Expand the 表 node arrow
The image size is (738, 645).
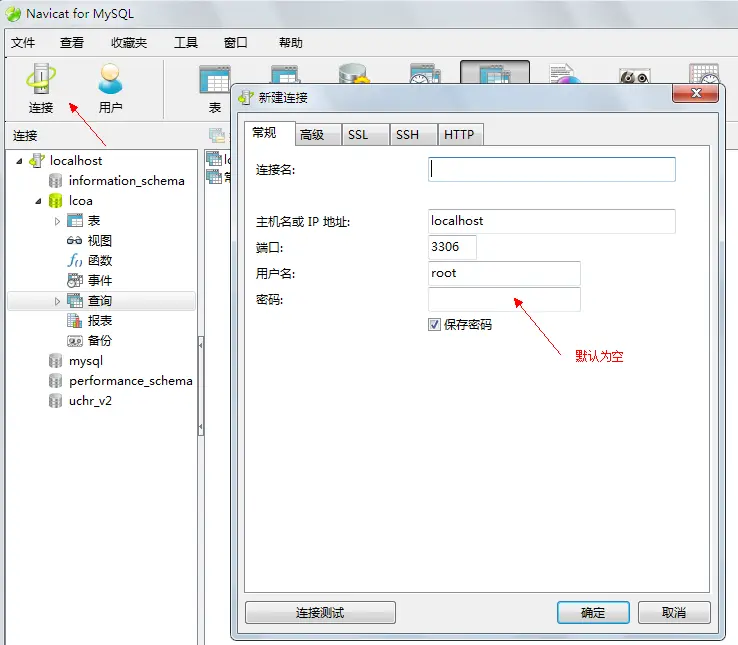click(57, 221)
